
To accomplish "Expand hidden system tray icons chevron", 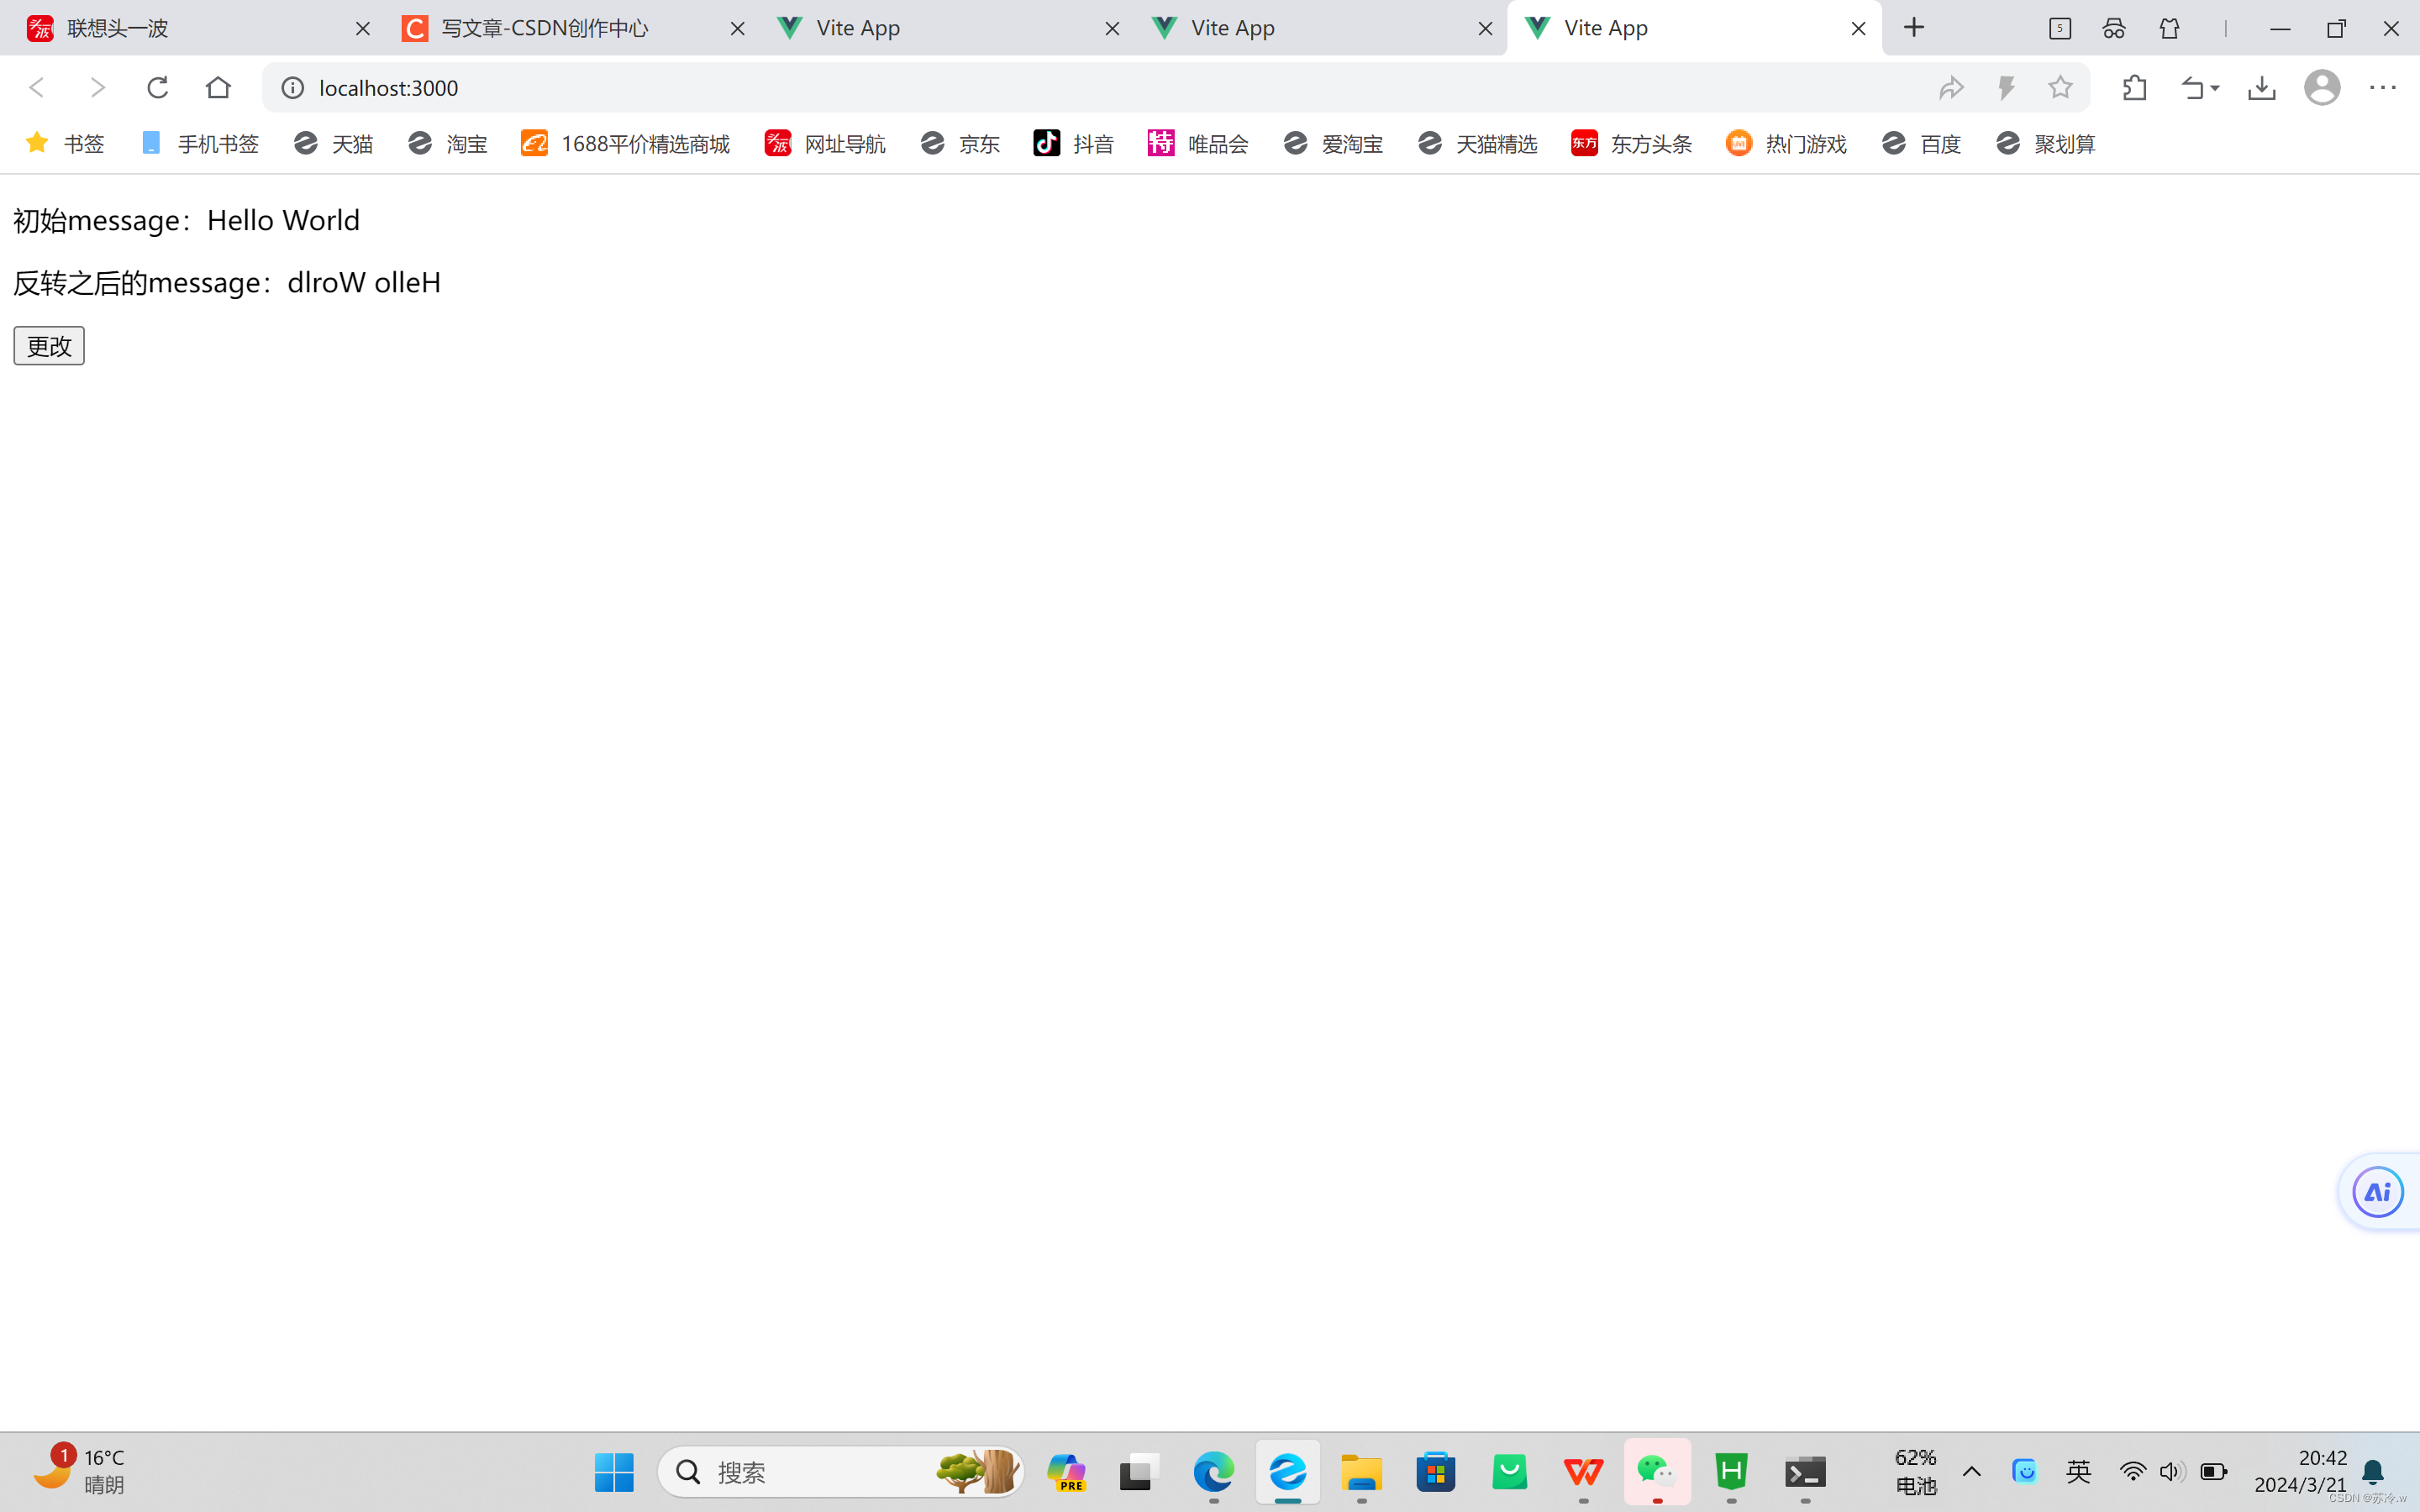I will [x=1971, y=1471].
